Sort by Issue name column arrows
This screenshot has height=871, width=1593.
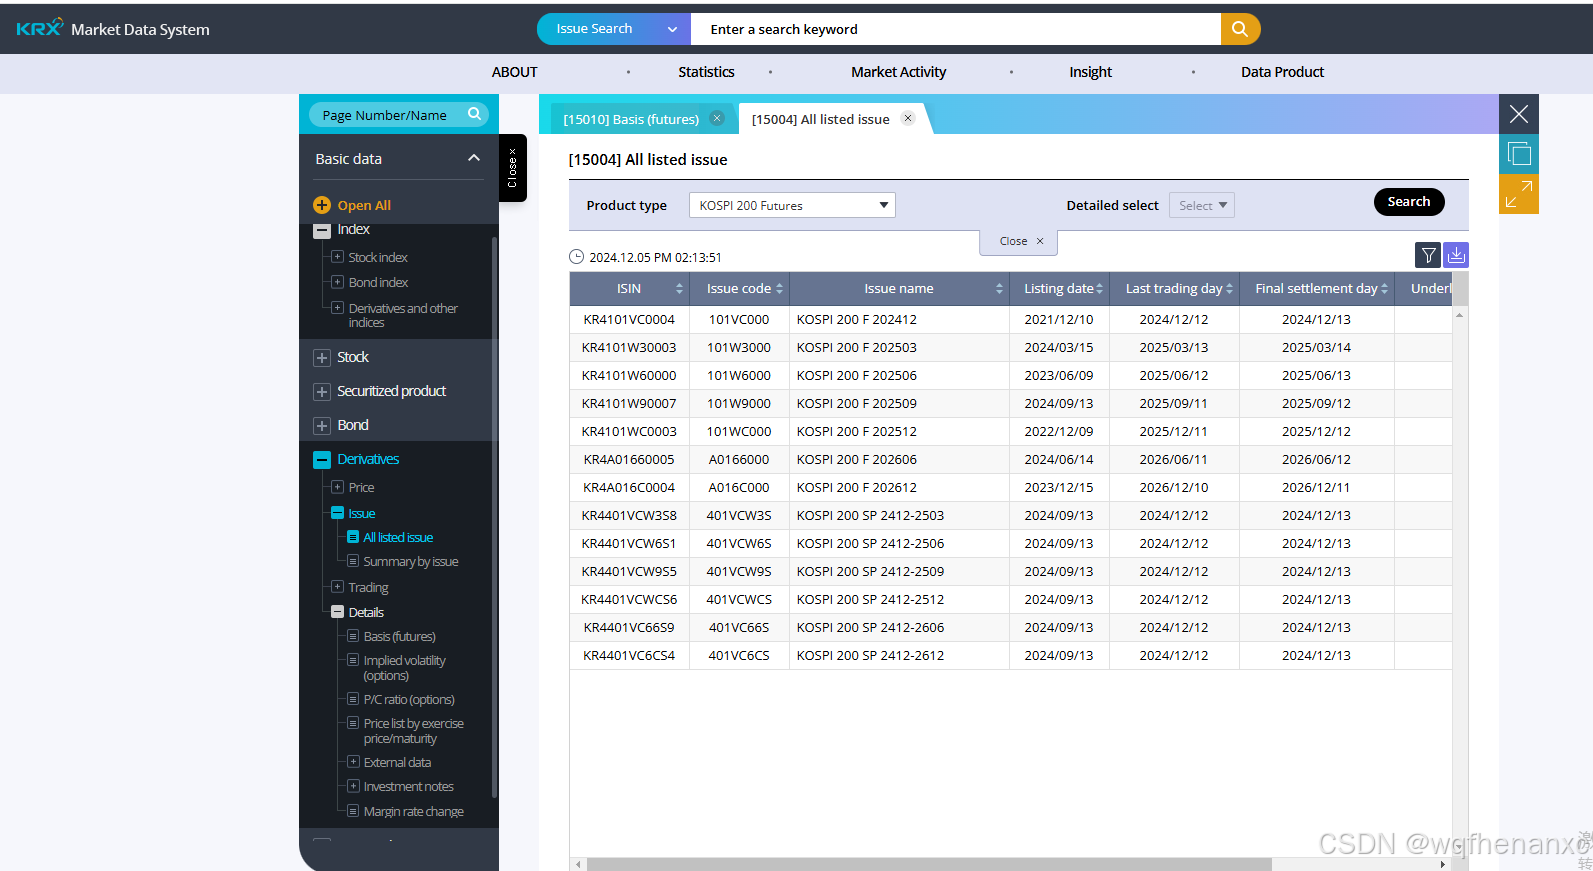[999, 289]
